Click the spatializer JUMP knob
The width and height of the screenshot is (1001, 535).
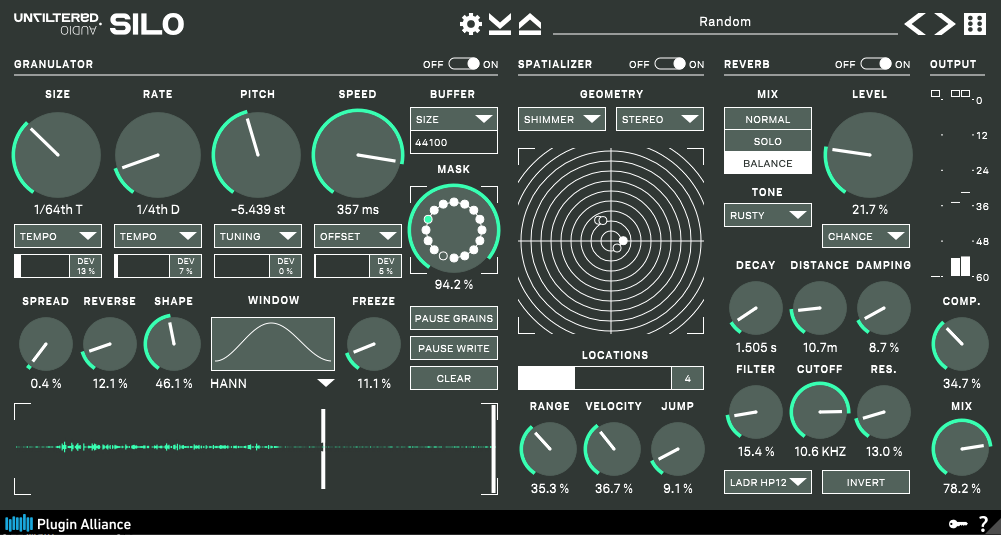(x=677, y=448)
